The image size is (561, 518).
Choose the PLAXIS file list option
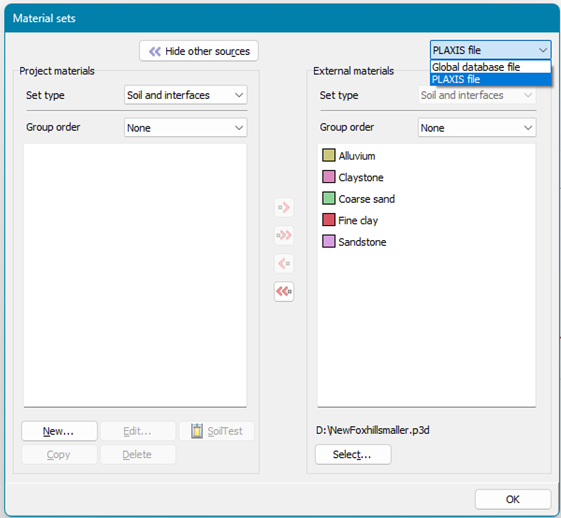[x=491, y=79]
